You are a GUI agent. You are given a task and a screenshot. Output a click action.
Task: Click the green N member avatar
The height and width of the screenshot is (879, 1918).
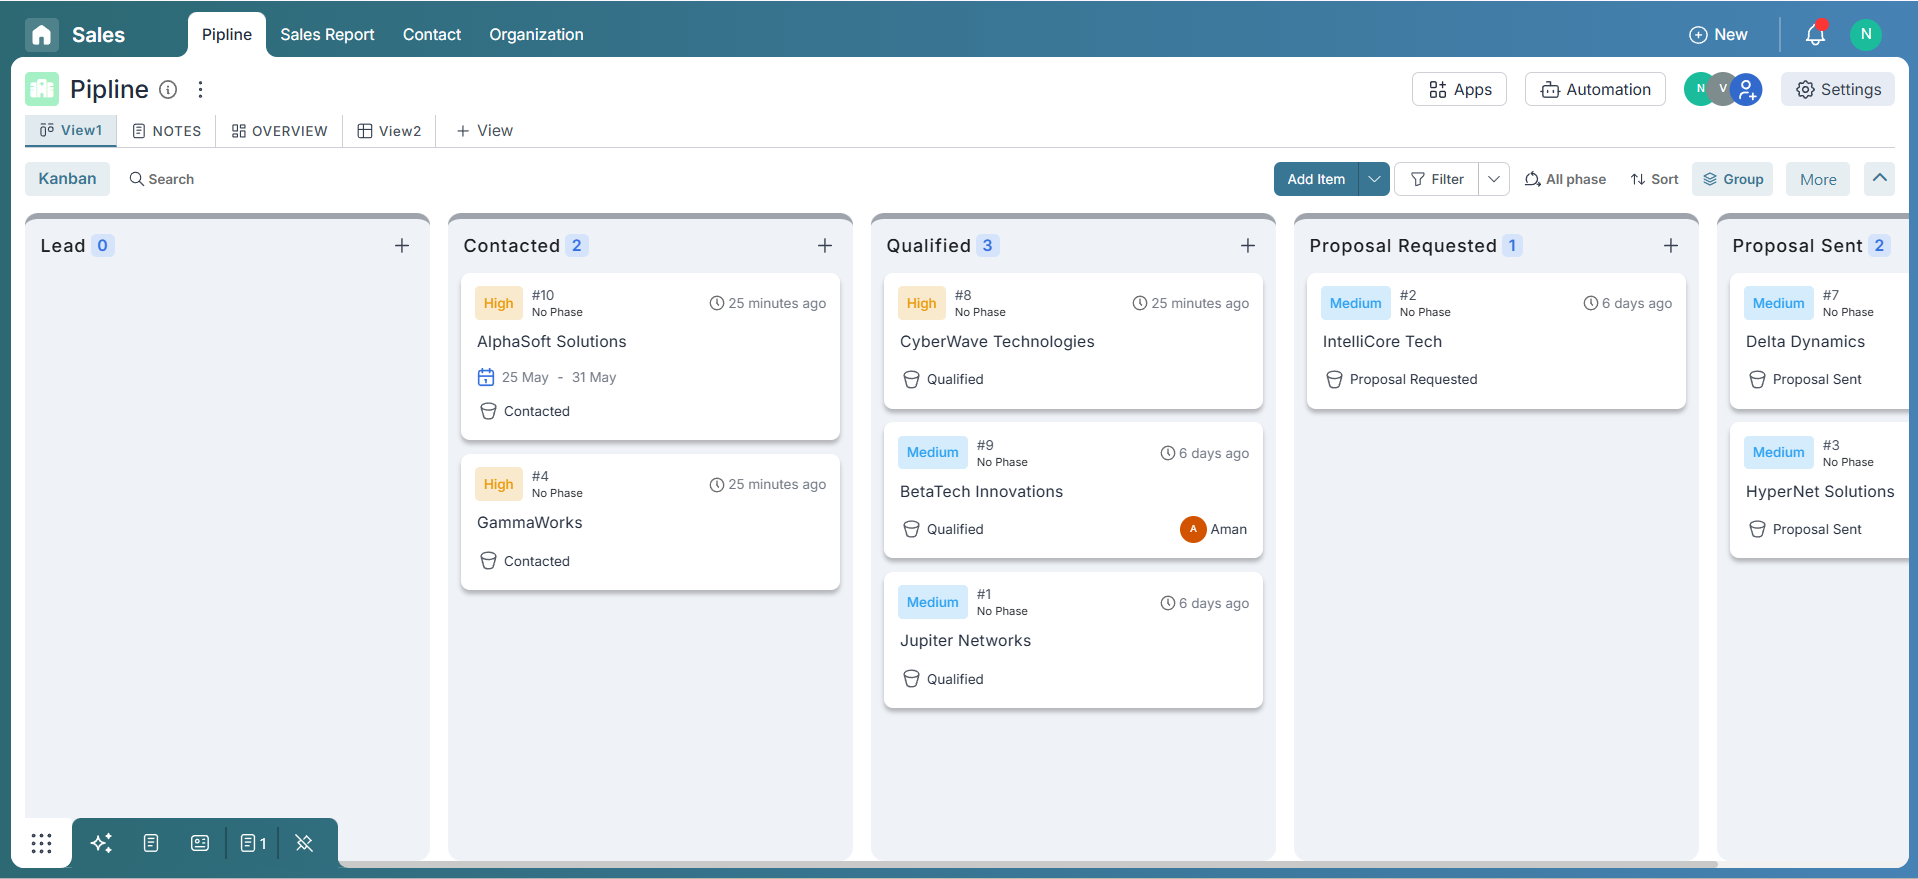[x=1699, y=89]
